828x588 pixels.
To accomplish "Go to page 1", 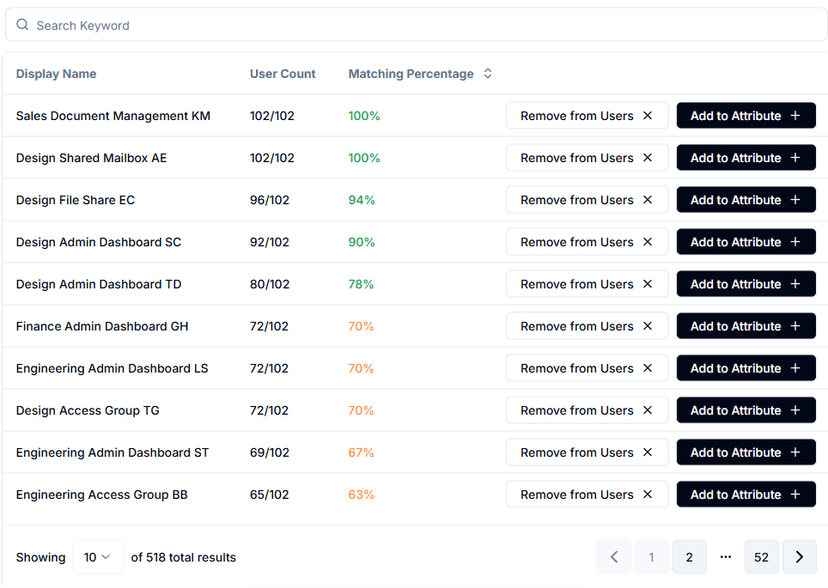I will 652,557.
